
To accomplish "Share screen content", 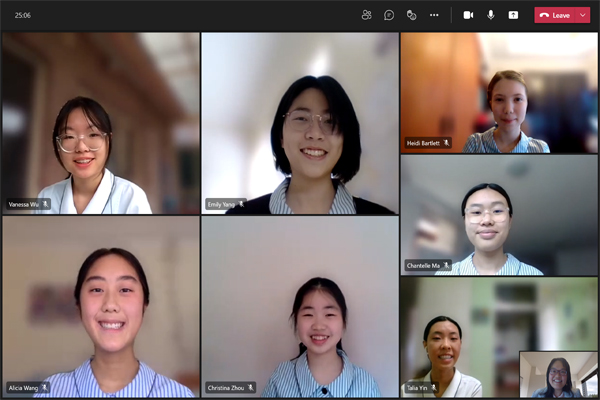I will pos(514,15).
